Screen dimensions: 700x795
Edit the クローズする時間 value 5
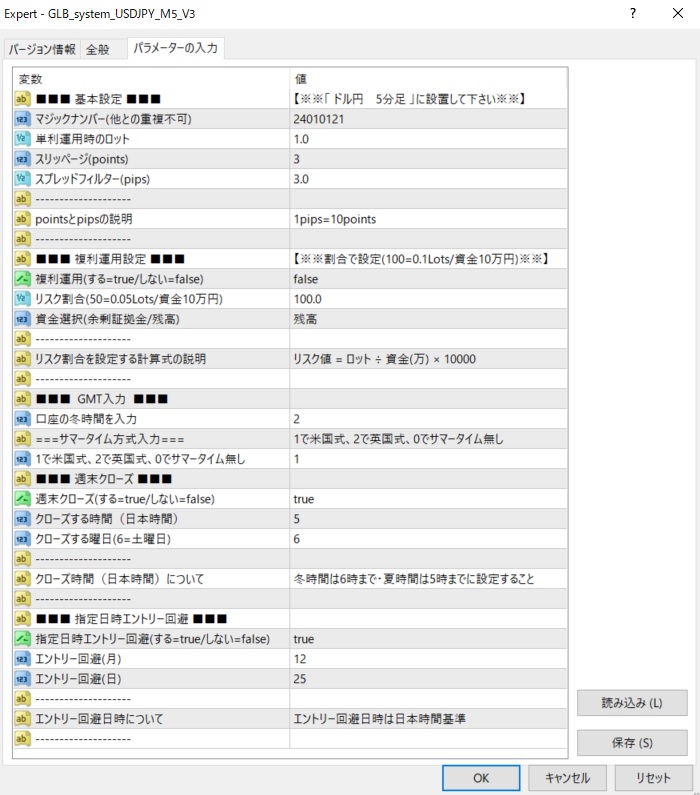pyautogui.click(x=428, y=519)
